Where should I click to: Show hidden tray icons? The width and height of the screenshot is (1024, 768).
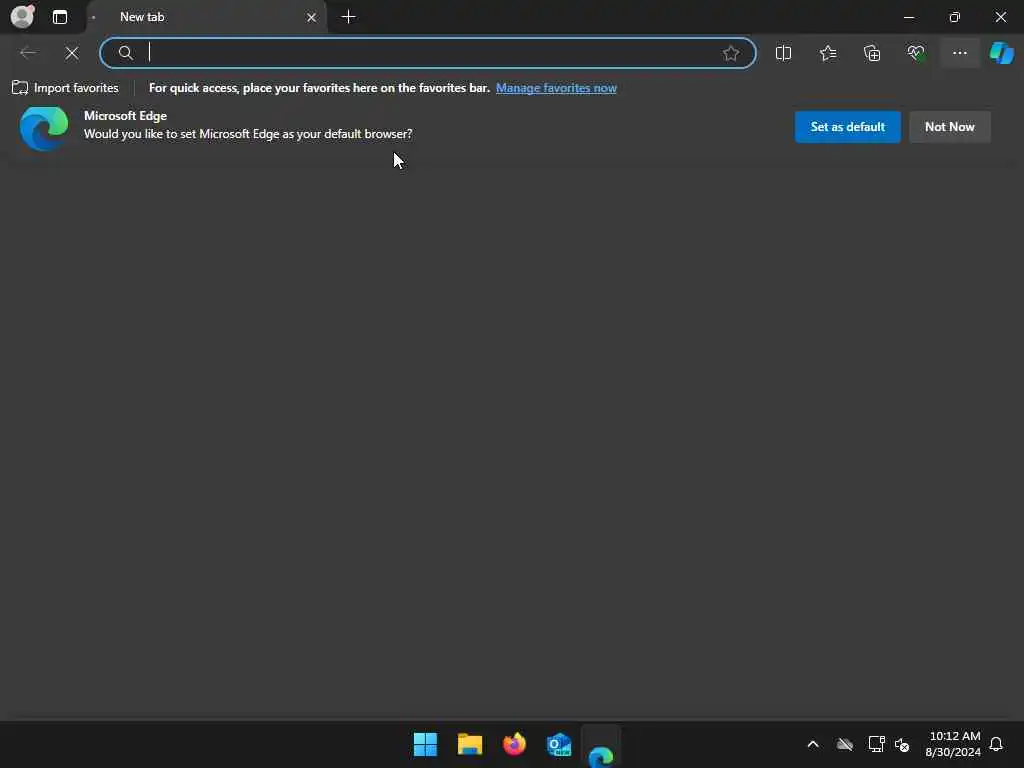coord(813,744)
